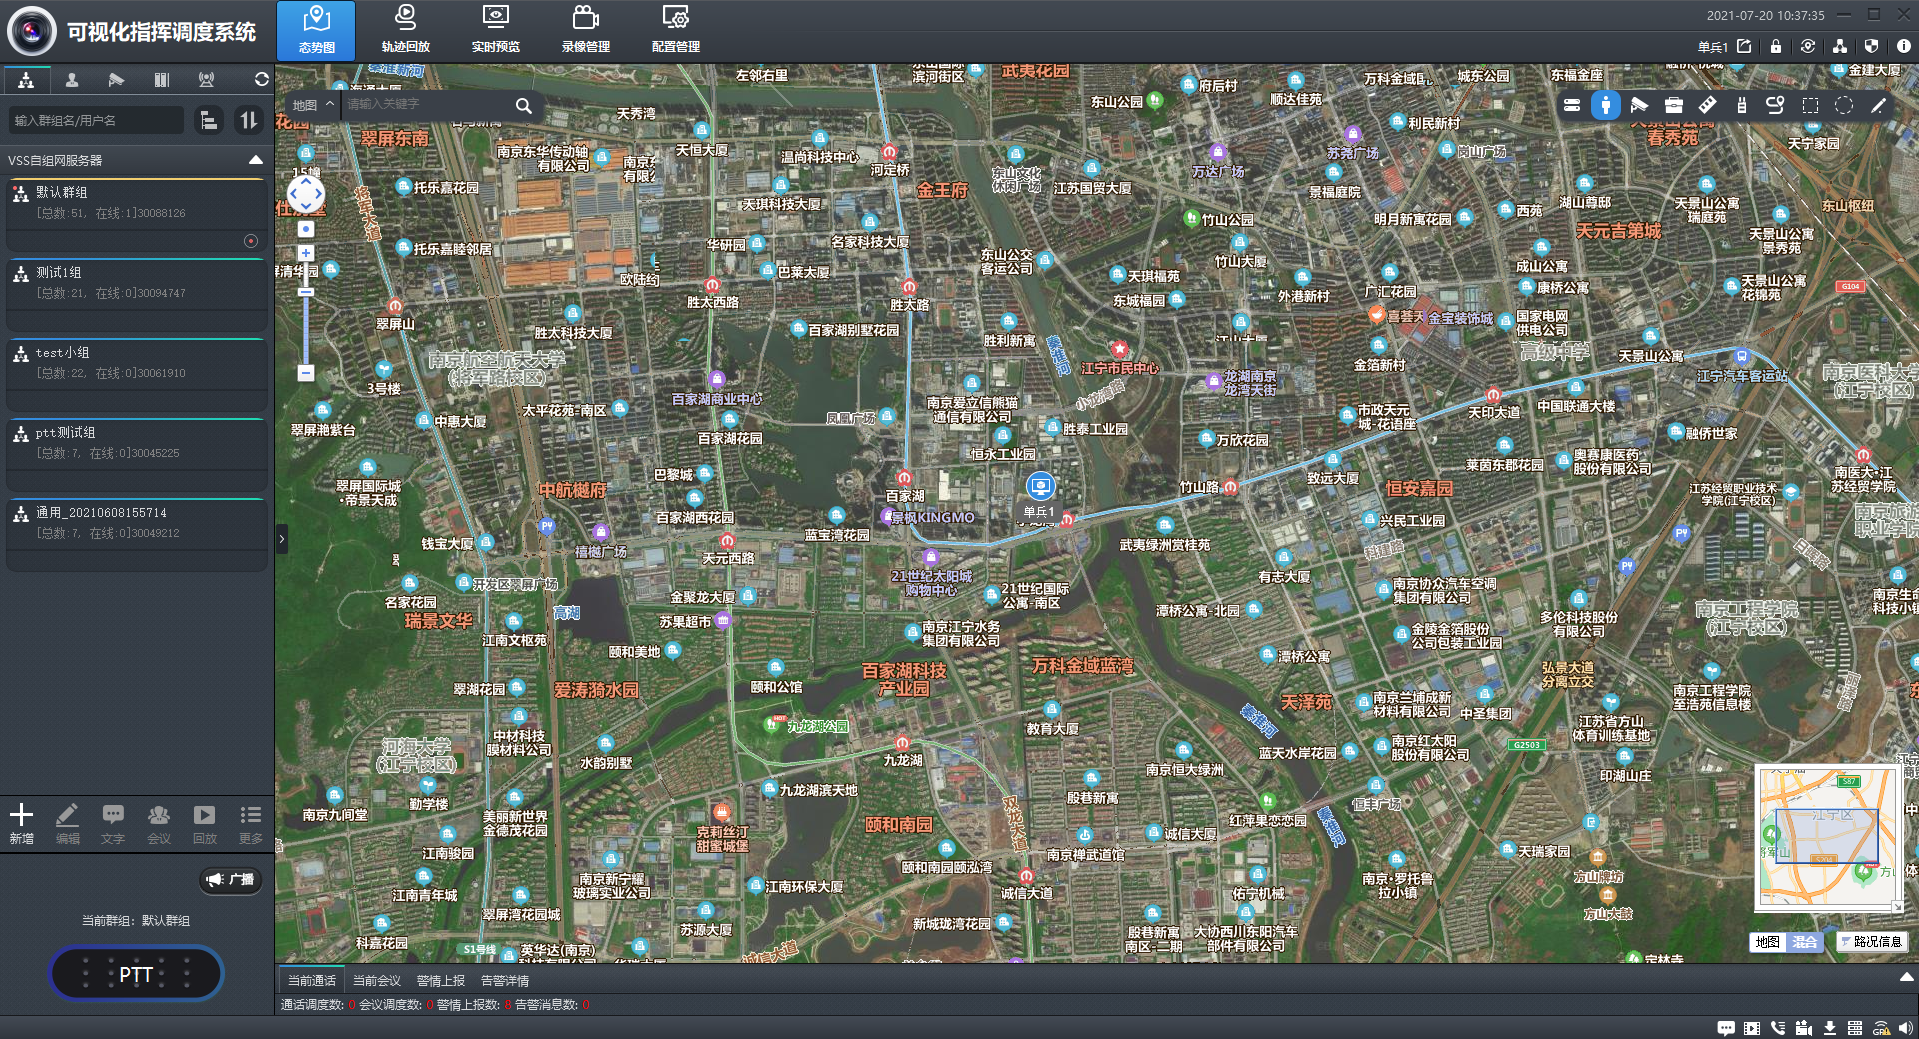The height and width of the screenshot is (1039, 1919).
Task: Click the sort order button beside group search
Action: (x=247, y=120)
